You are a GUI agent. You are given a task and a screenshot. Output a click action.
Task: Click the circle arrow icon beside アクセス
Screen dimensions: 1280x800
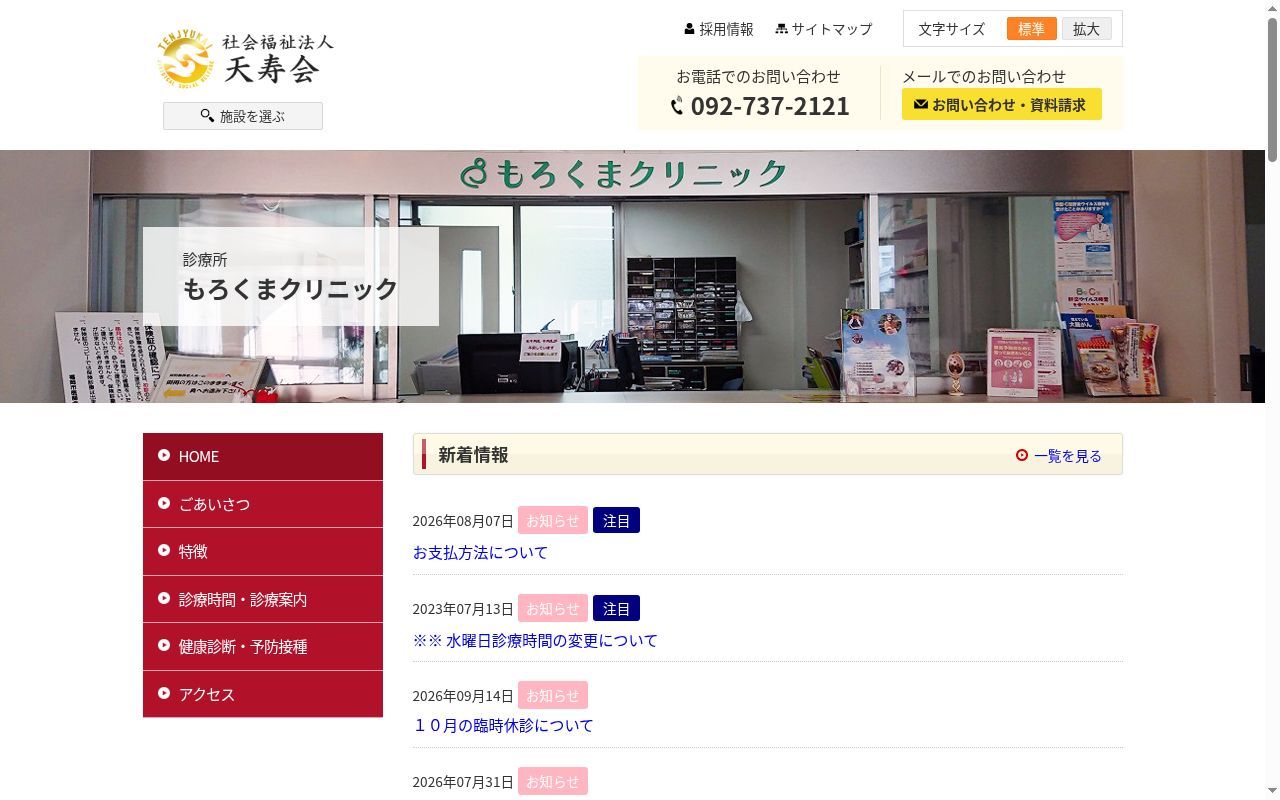click(x=164, y=693)
